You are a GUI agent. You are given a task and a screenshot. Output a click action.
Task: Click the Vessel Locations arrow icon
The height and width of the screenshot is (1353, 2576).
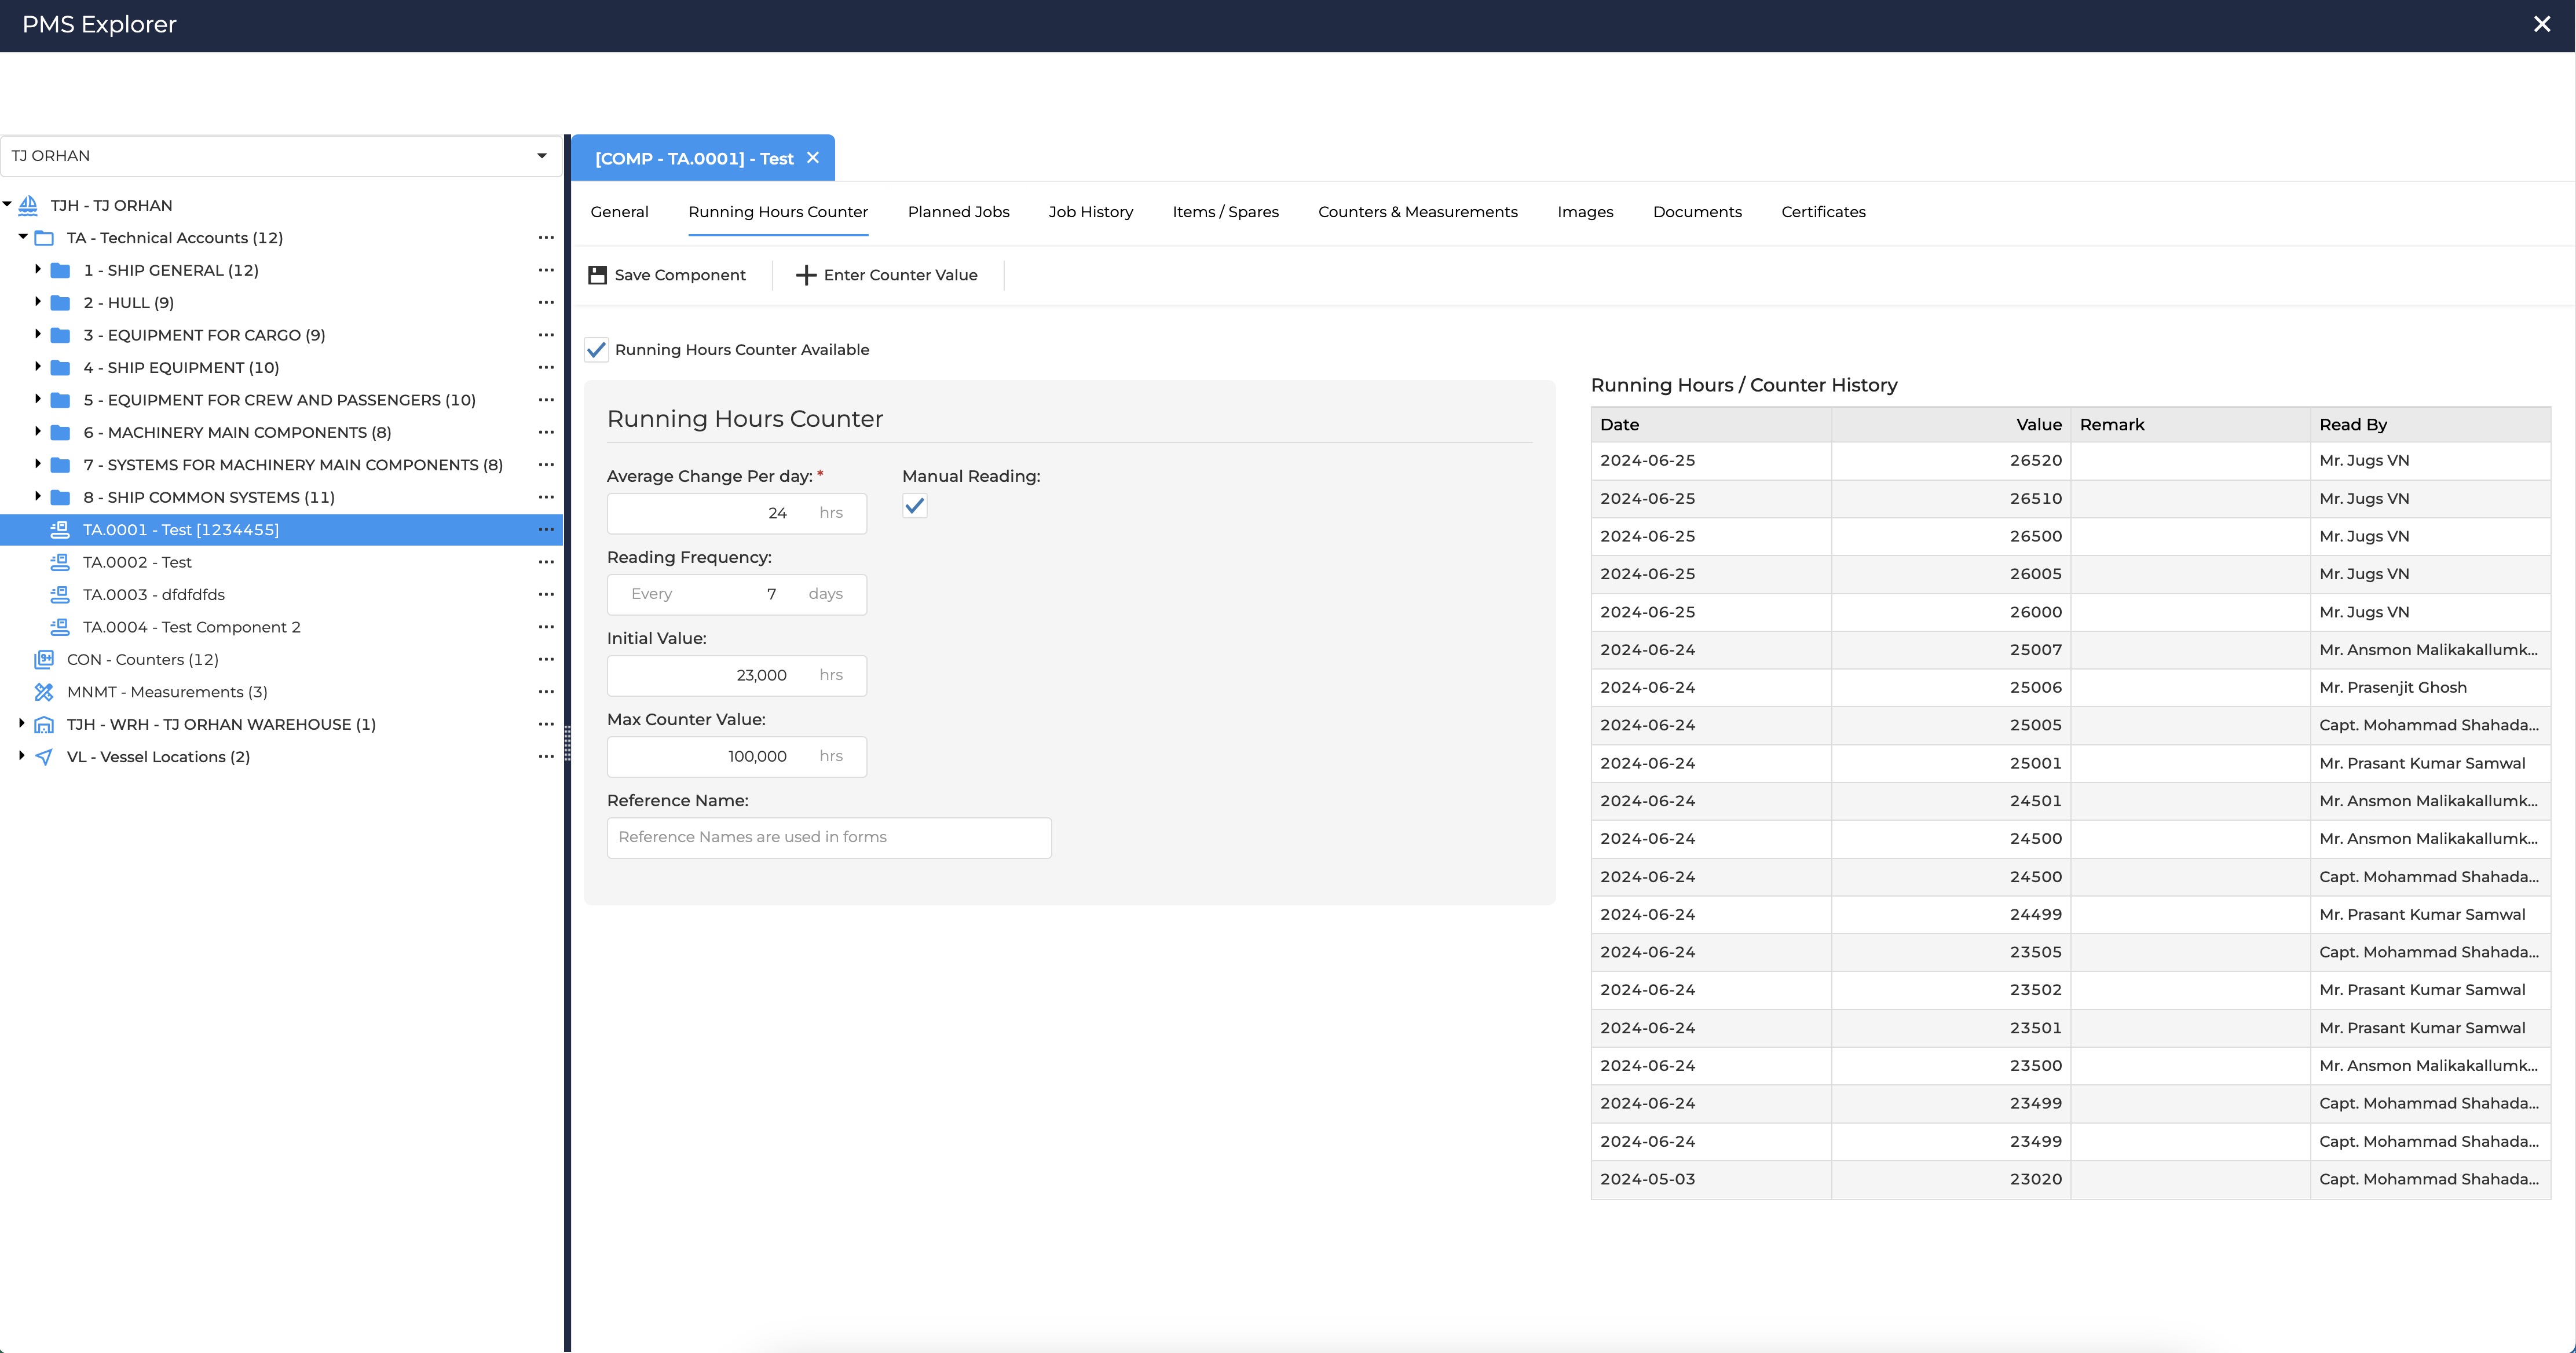(x=44, y=757)
